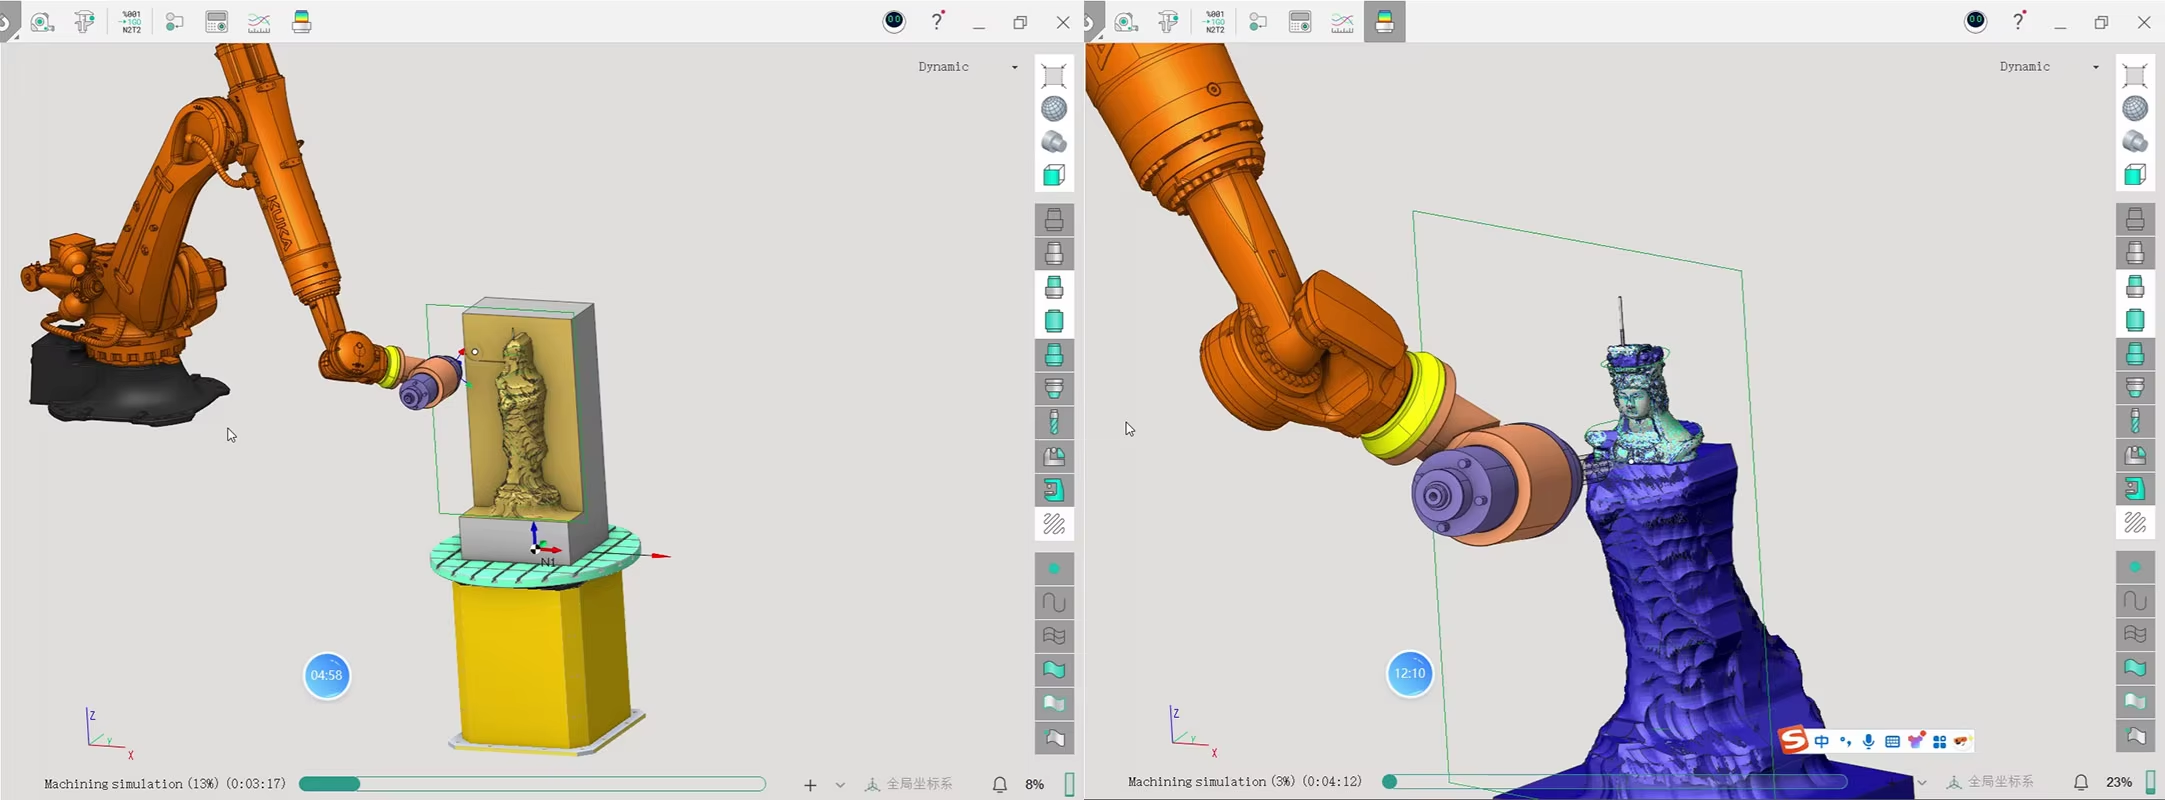Click the red Sogou input method icon
Screen dimensions: 2165x800
pos(1793,741)
